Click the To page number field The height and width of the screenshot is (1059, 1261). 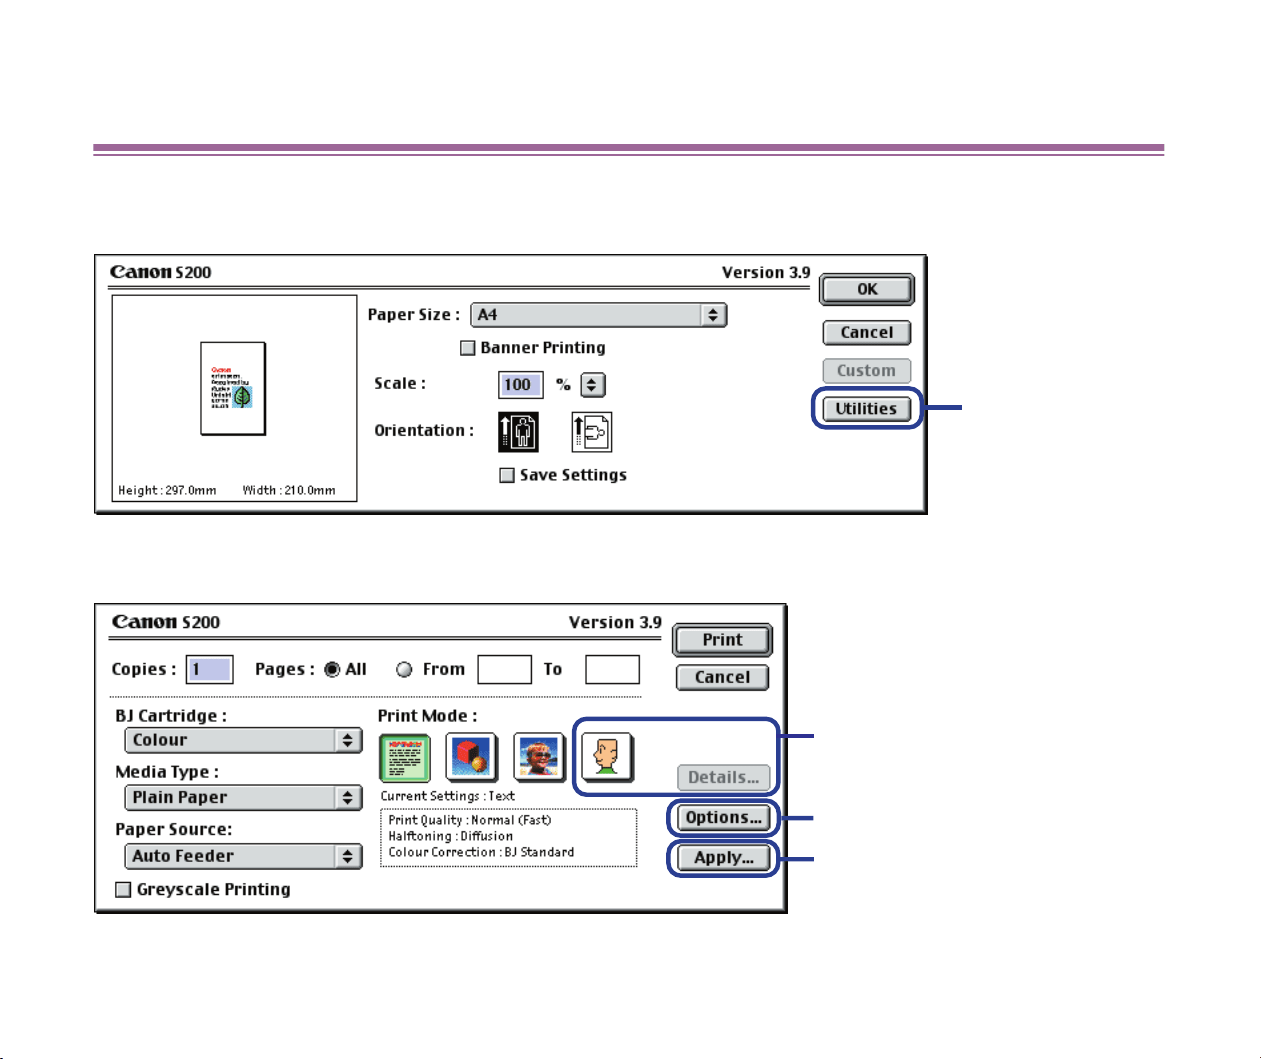(x=612, y=670)
